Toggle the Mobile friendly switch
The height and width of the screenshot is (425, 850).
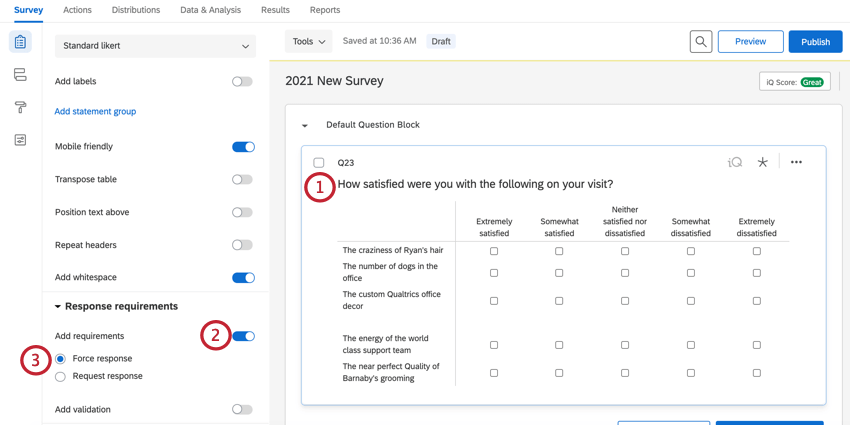tap(243, 147)
